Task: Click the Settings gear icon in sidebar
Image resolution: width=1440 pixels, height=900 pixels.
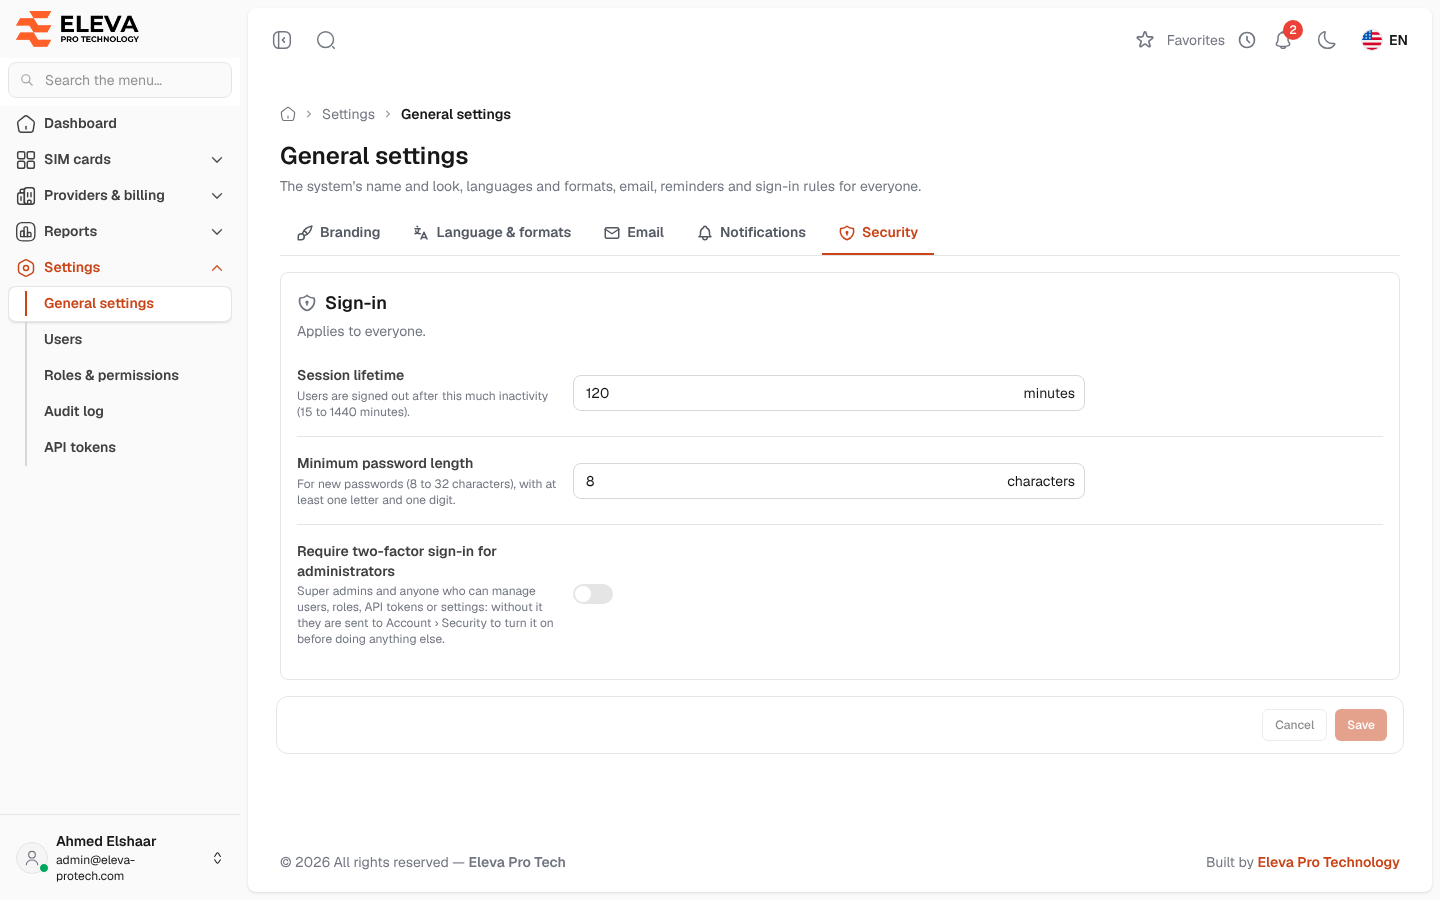Action: [x=26, y=268]
